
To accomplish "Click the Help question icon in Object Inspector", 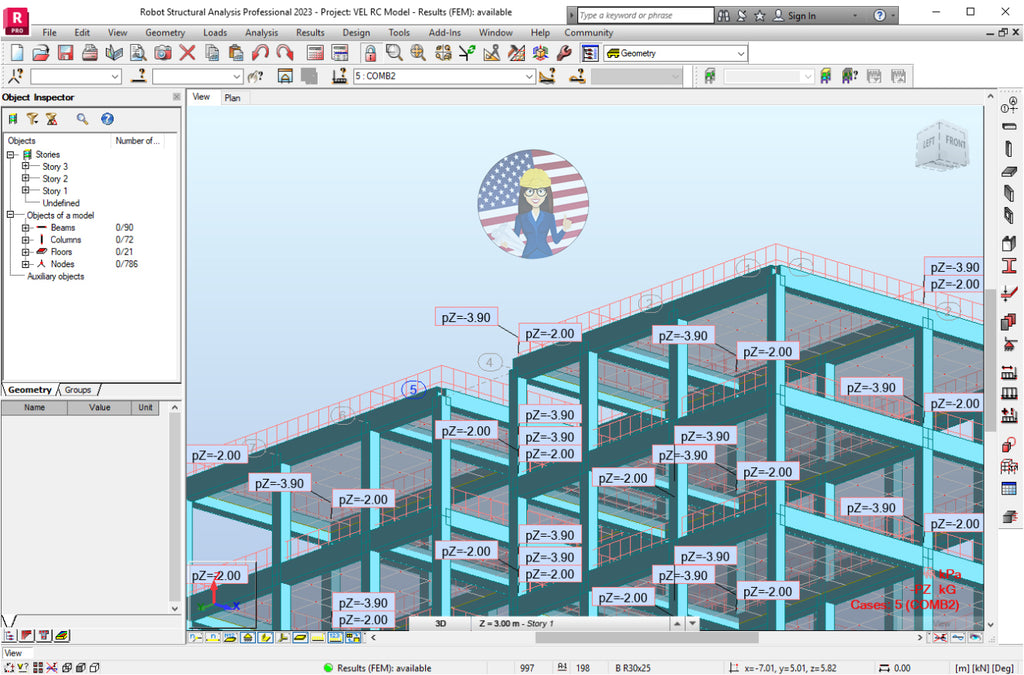I will click(x=106, y=119).
